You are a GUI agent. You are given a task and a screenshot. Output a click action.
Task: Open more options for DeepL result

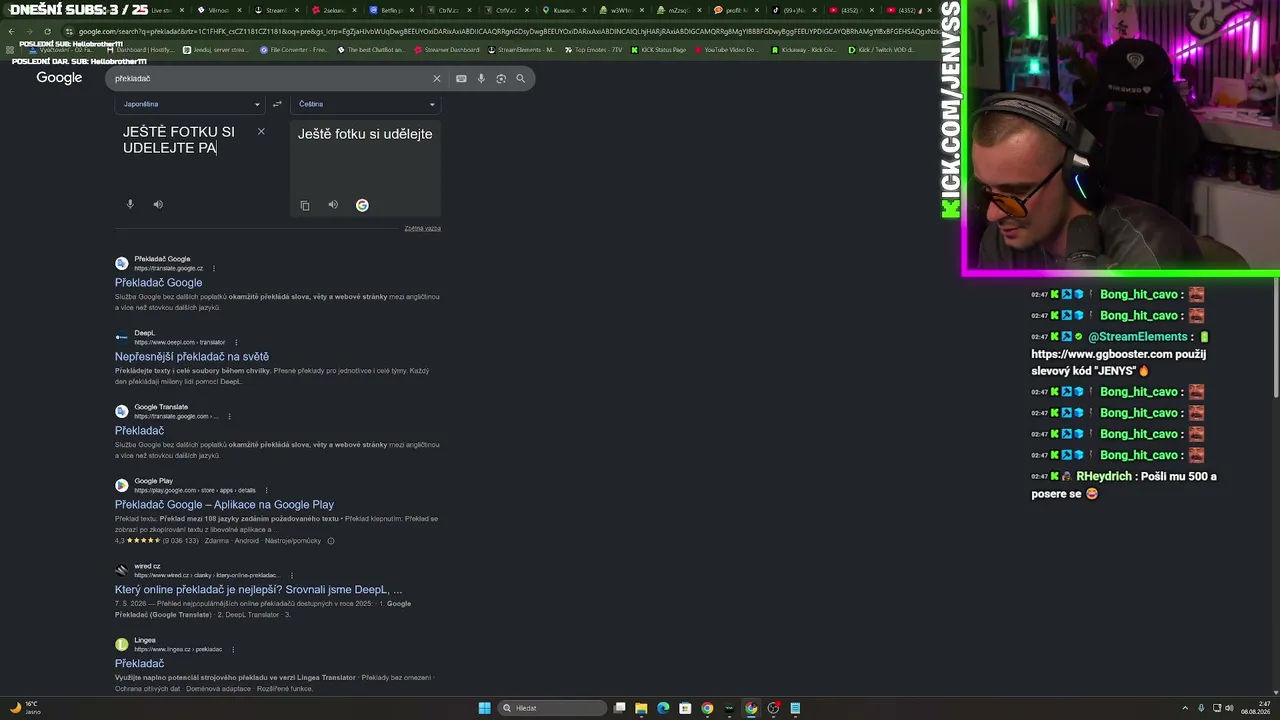[236, 342]
